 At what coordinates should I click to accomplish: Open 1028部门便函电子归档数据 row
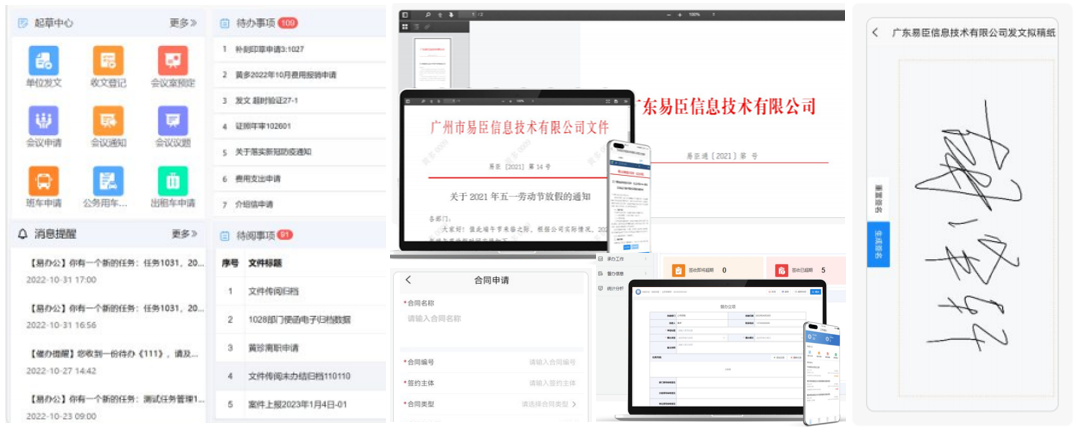point(300,319)
